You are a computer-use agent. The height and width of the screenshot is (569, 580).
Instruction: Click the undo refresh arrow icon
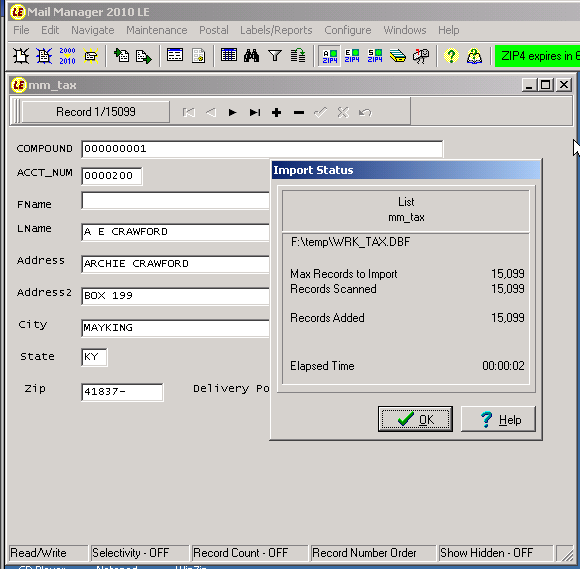[365, 112]
